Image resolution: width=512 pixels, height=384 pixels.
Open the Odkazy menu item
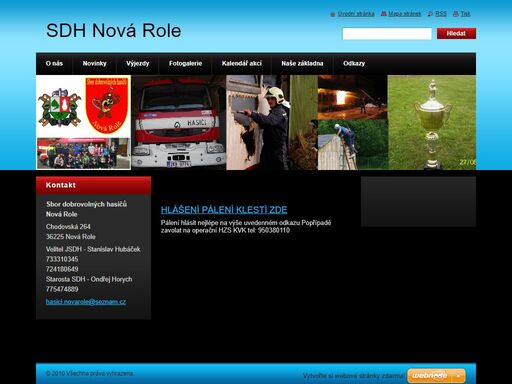pos(354,63)
